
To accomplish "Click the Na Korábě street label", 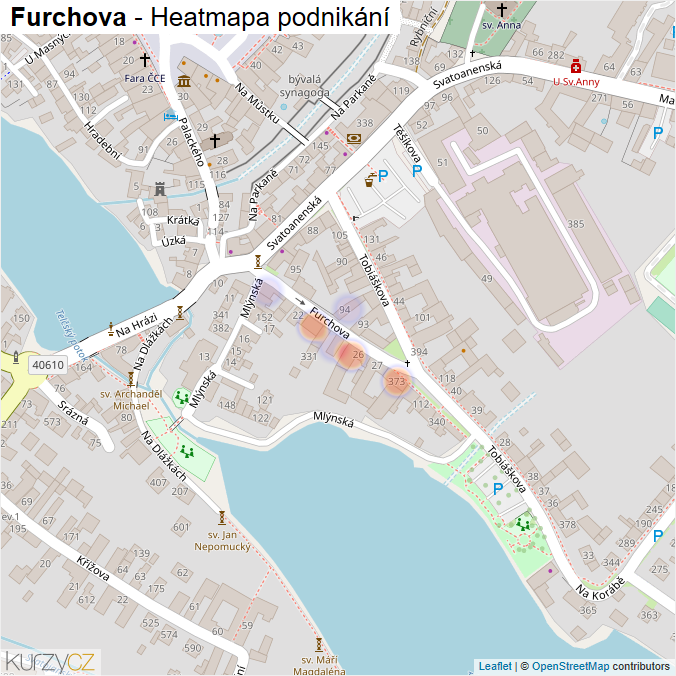I will [x=600, y=588].
